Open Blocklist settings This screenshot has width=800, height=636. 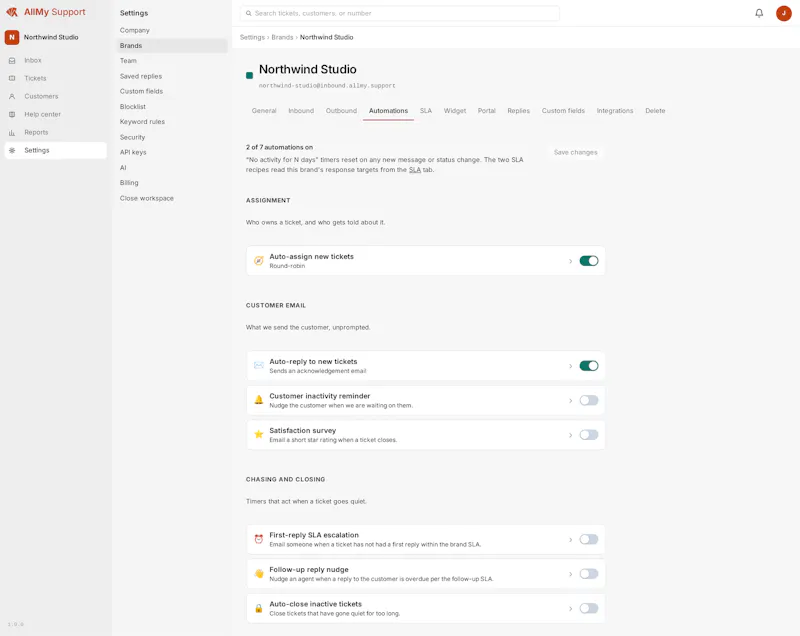[172, 107]
